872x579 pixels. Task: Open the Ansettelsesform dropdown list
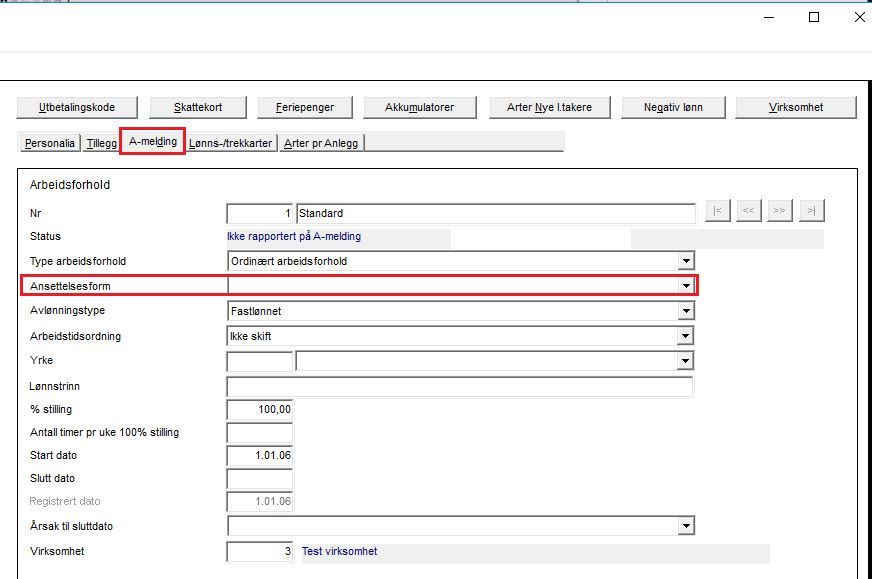686,286
